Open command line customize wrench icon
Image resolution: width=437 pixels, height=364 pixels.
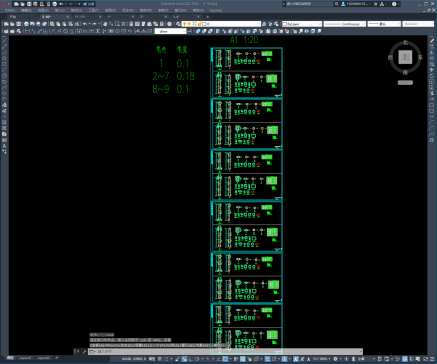(84, 351)
